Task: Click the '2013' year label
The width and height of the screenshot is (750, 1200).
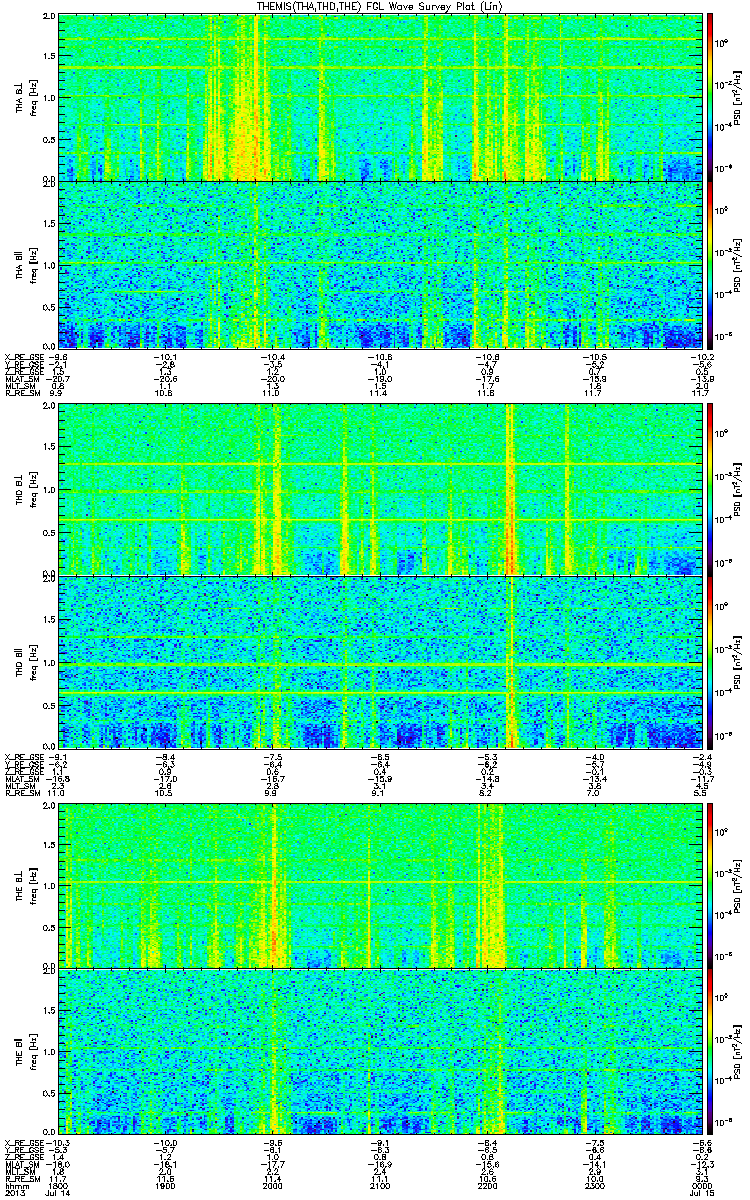Action: click(x=16, y=1195)
